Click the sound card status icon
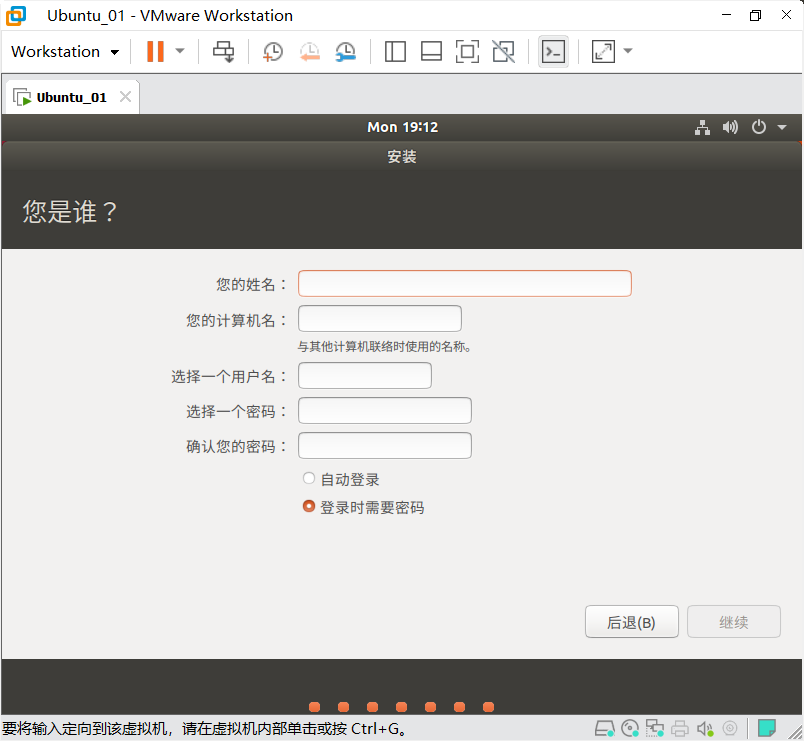Screen dimensions: 804x741 tap(705, 728)
